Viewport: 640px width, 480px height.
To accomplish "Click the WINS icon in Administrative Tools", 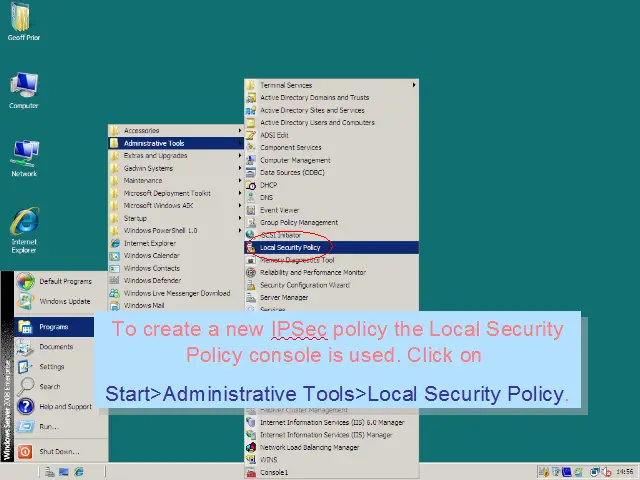I will coord(251,460).
